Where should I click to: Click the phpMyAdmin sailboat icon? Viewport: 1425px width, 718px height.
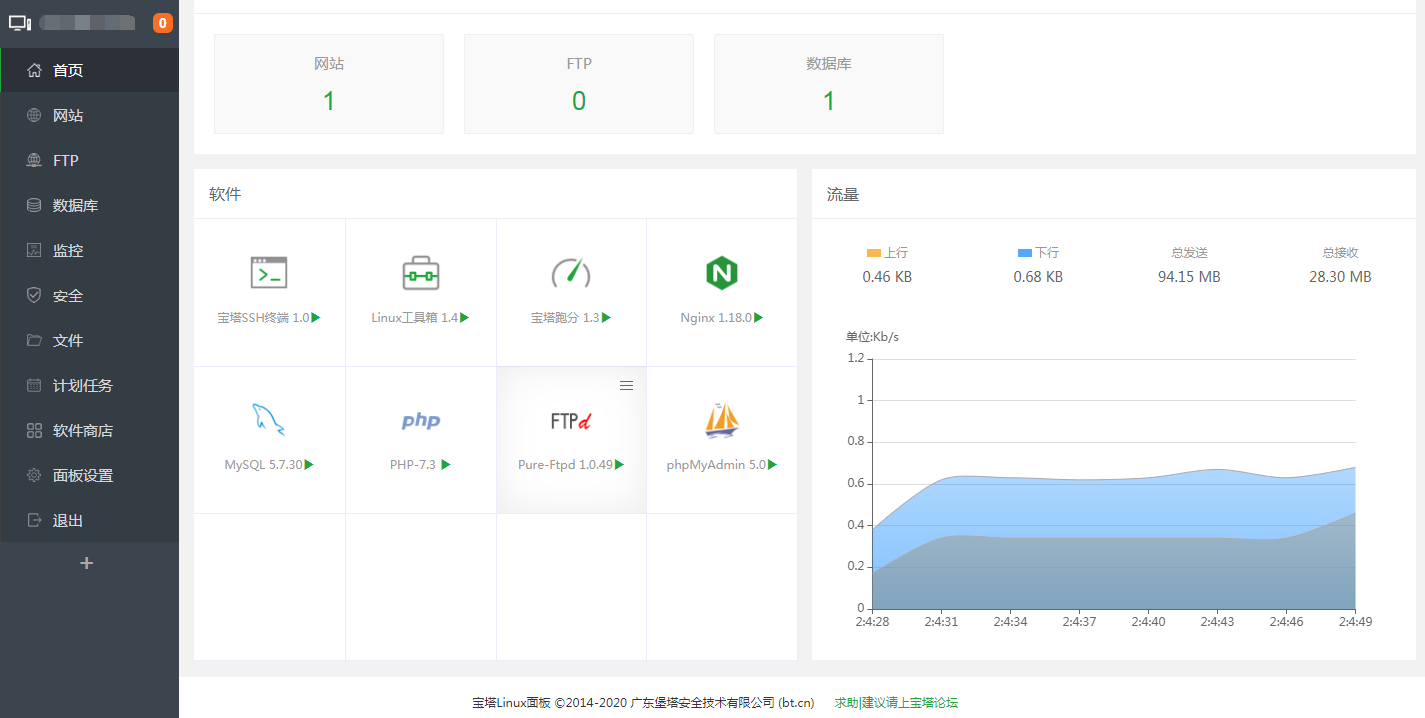721,420
